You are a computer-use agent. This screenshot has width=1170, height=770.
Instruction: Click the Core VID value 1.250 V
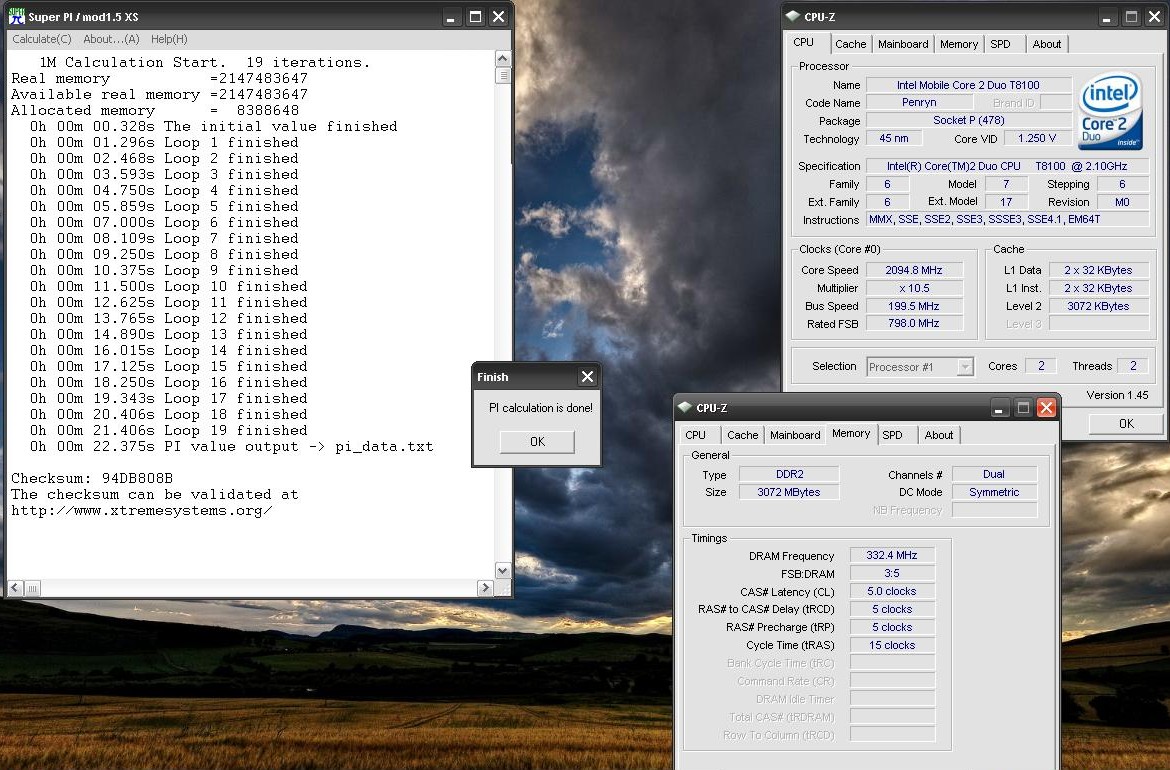click(1037, 138)
